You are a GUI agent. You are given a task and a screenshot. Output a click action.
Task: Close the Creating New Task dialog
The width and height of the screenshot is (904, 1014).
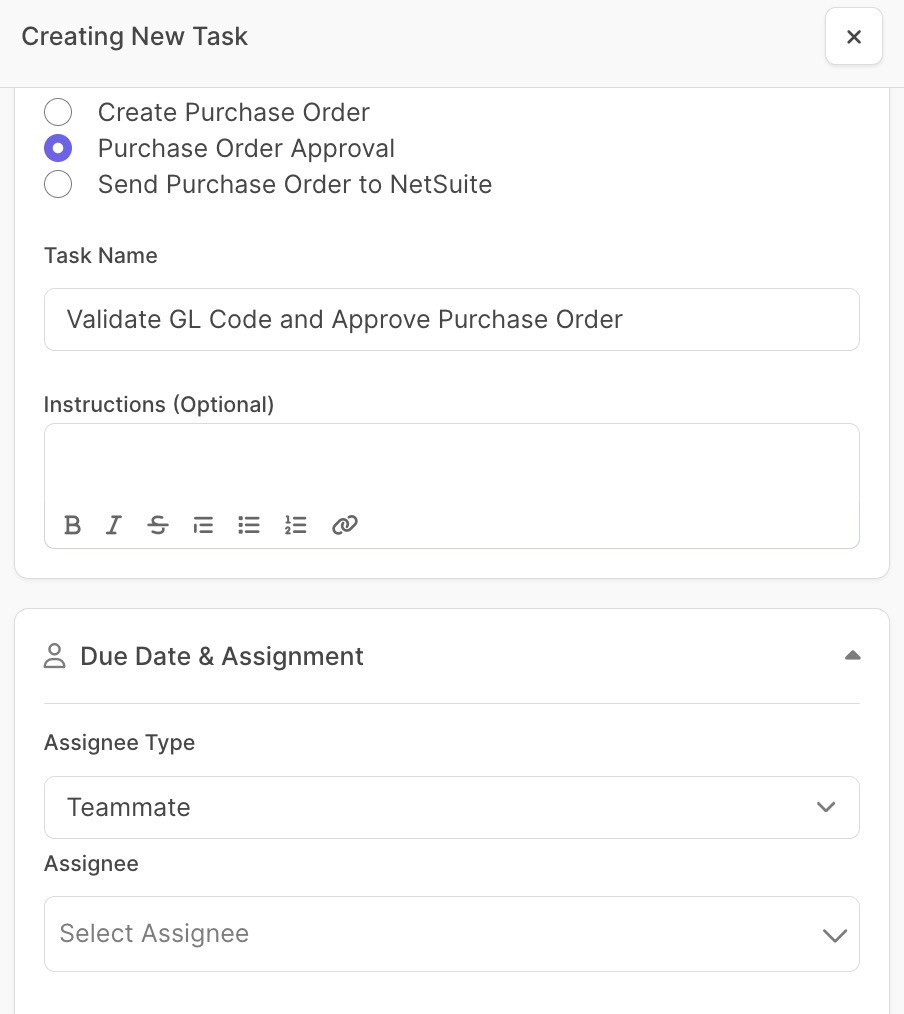[854, 36]
